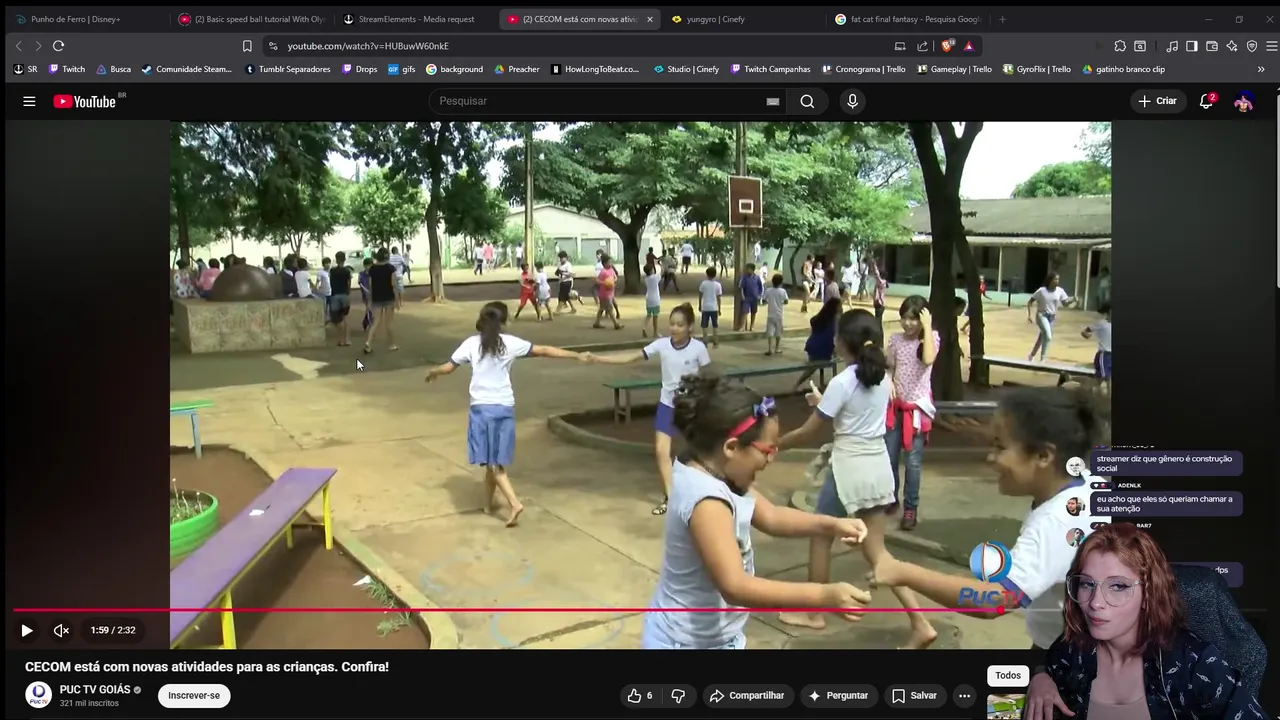Open the playlist music note icon

(1172, 46)
